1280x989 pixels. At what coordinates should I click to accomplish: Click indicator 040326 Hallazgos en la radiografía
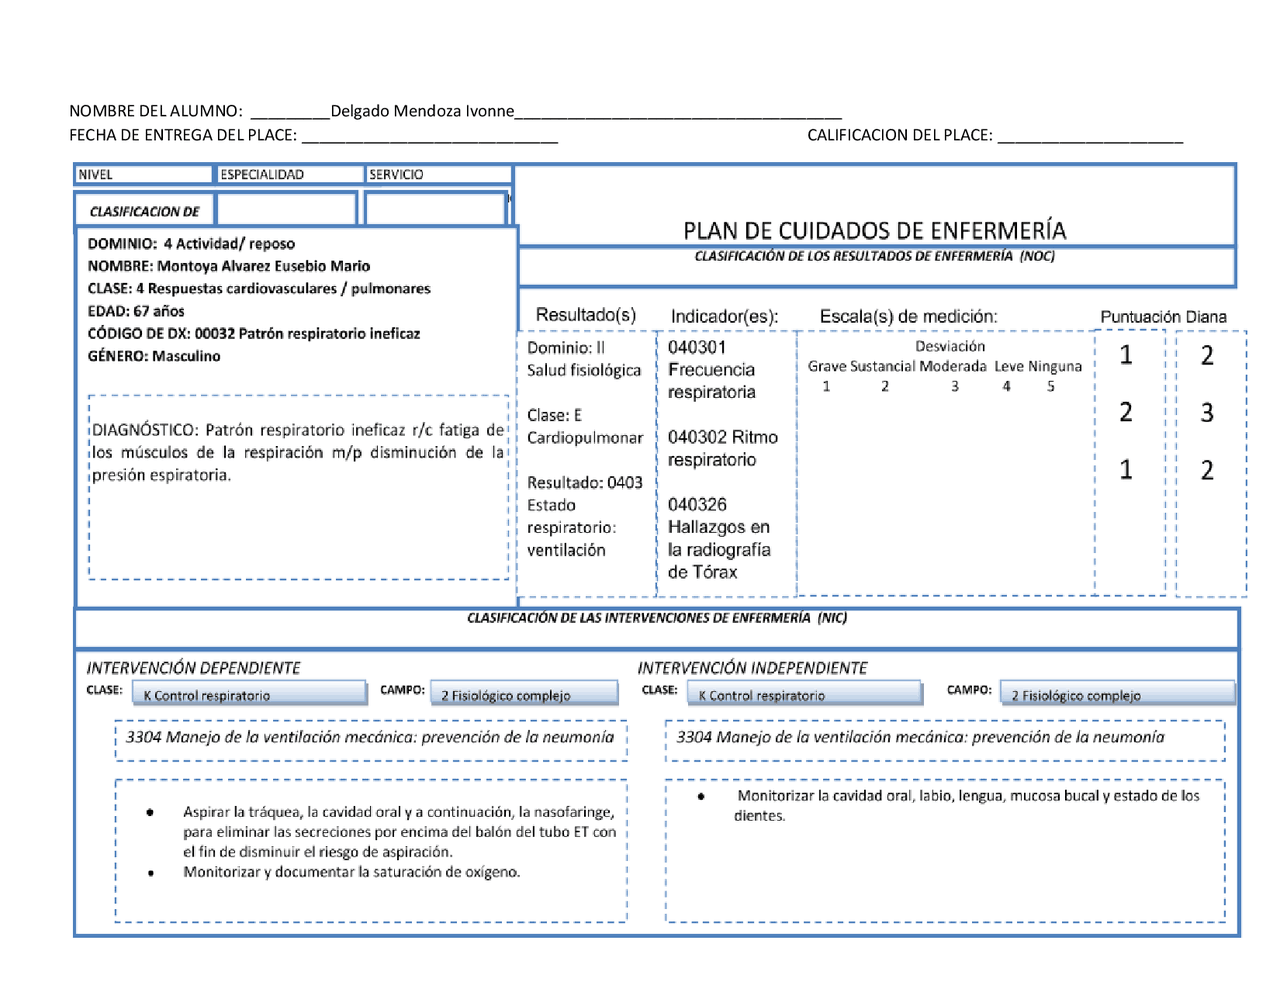point(720,527)
